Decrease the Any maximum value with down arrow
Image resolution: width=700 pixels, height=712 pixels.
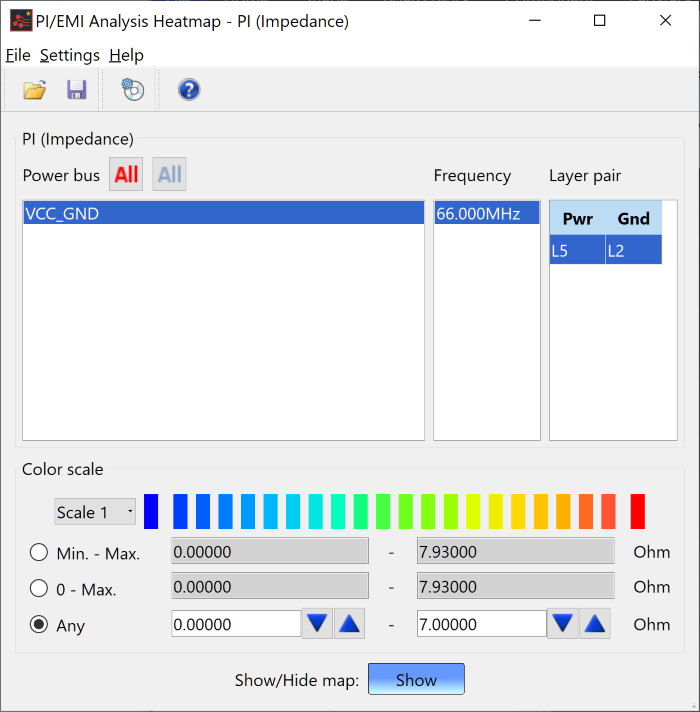pyautogui.click(x=562, y=624)
